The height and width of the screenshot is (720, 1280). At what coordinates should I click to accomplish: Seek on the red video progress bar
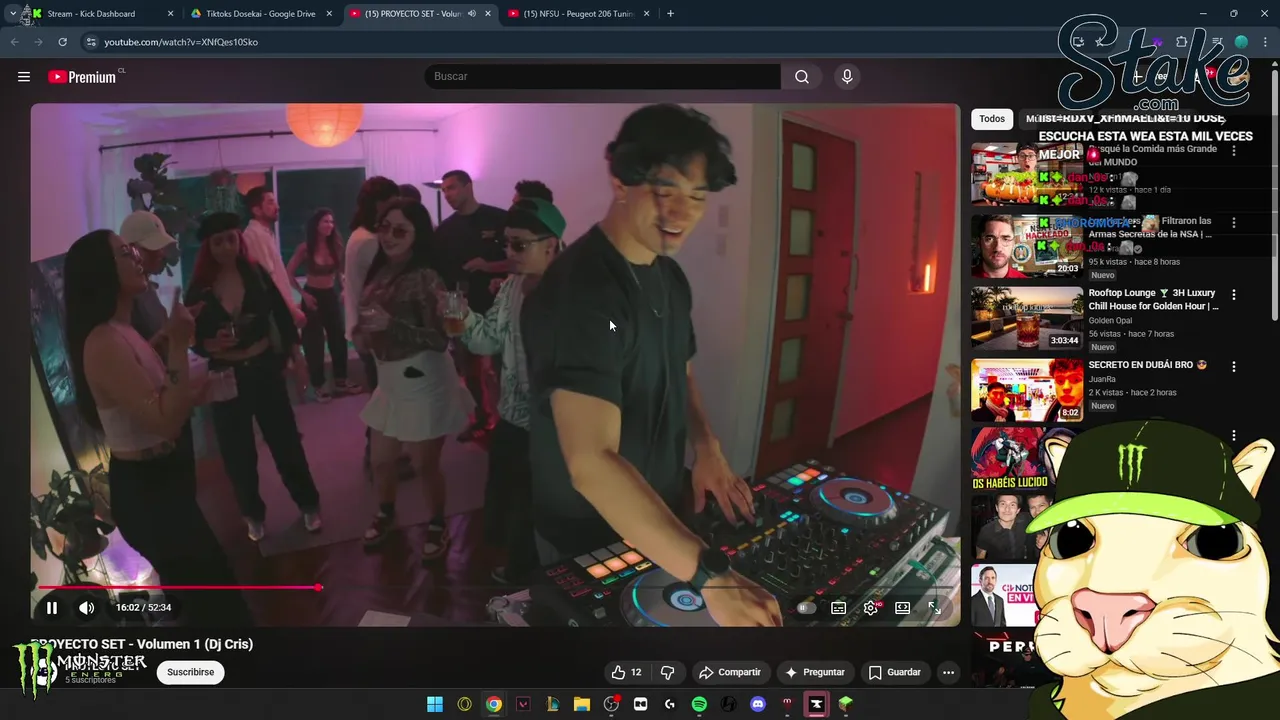pyautogui.click(x=495, y=587)
